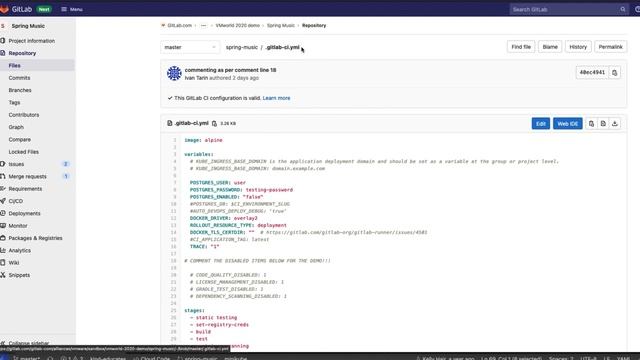
Task: Click the Next badge by logo
Action: (44, 9)
